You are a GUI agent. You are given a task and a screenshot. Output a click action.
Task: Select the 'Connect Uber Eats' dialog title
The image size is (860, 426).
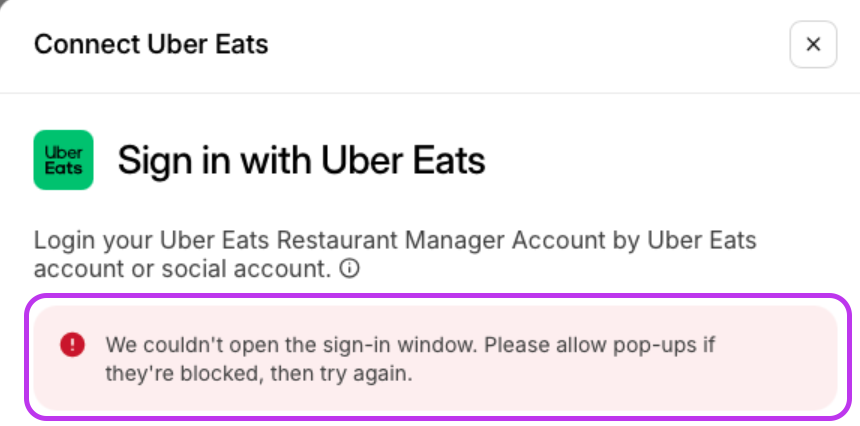tap(151, 45)
